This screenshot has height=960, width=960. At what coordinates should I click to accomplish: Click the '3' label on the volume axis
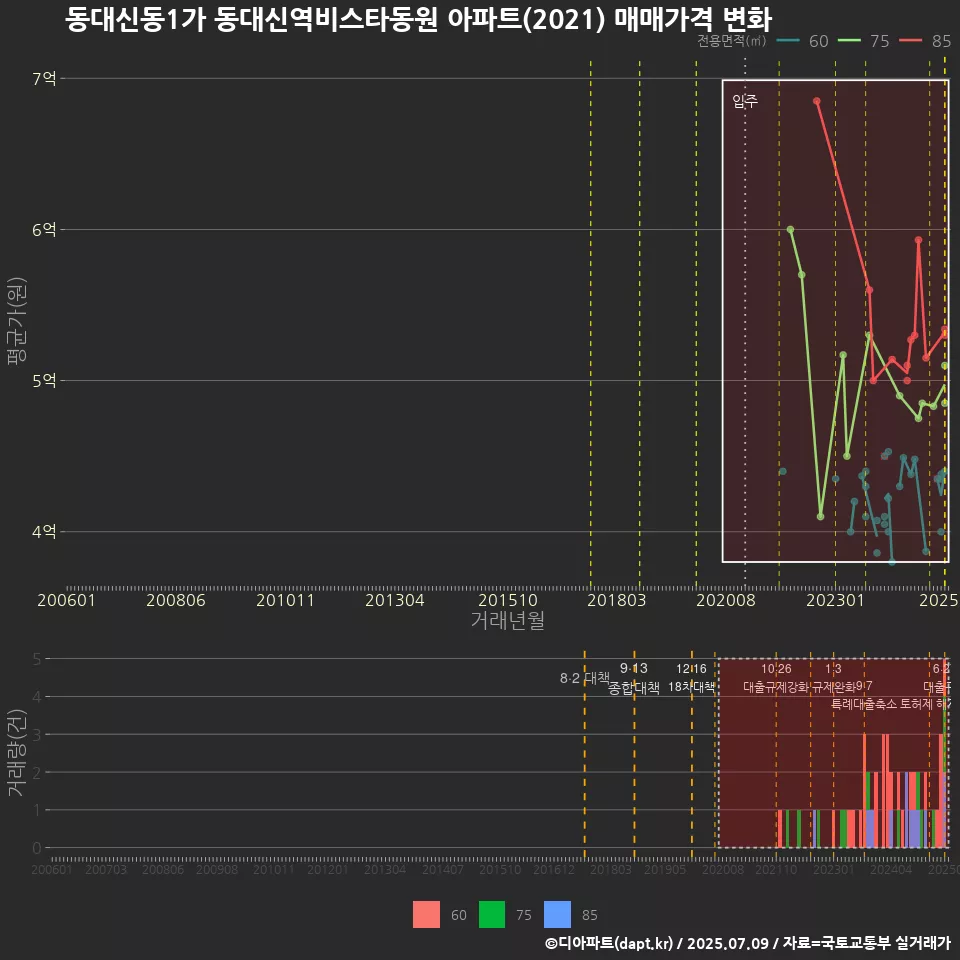[37, 734]
